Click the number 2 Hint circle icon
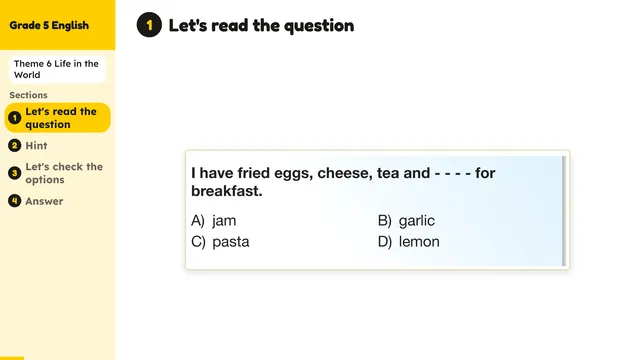 (15, 146)
